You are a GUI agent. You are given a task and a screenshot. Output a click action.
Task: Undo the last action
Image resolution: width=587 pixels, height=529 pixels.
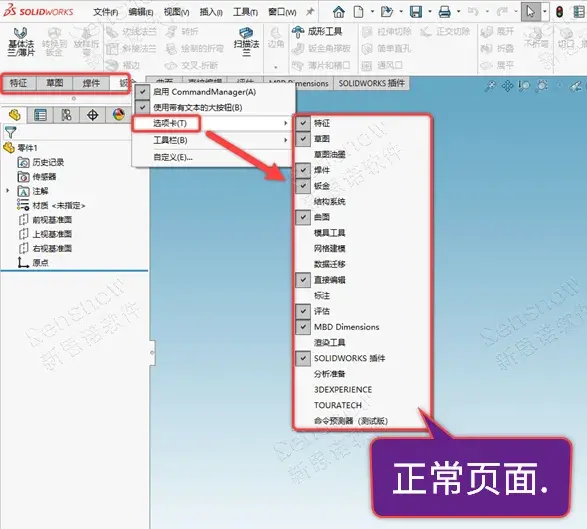pyautogui.click(x=473, y=12)
